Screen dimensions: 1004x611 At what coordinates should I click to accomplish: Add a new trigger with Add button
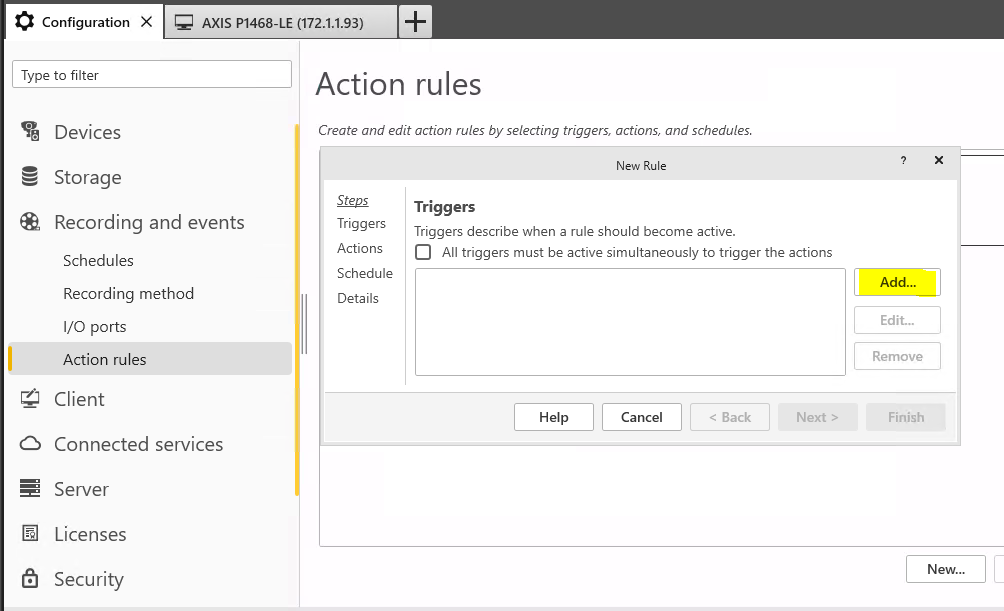pyautogui.click(x=897, y=282)
